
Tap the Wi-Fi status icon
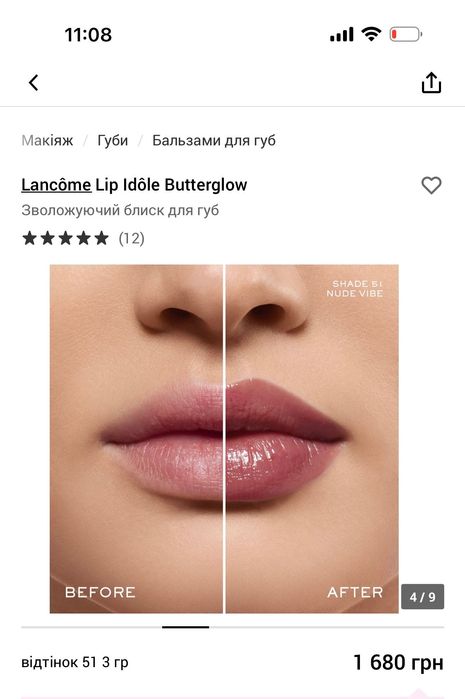click(x=371, y=34)
